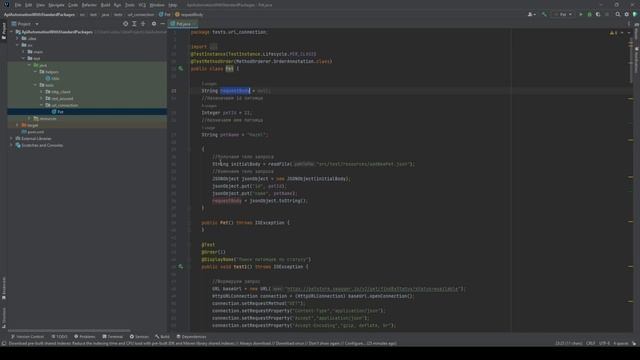This screenshot has height=360, width=640.
Task: Expand the resources folder
Action: tap(29, 118)
